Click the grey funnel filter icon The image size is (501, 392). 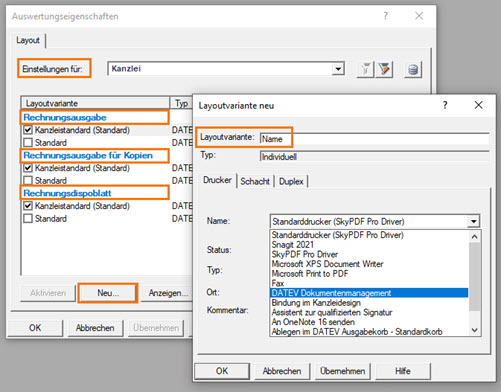tap(365, 69)
